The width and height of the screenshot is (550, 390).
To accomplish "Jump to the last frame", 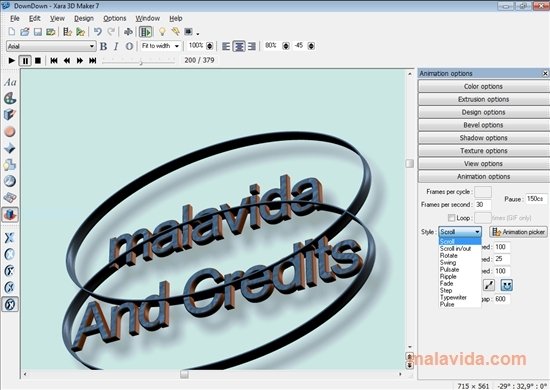I will coord(93,61).
